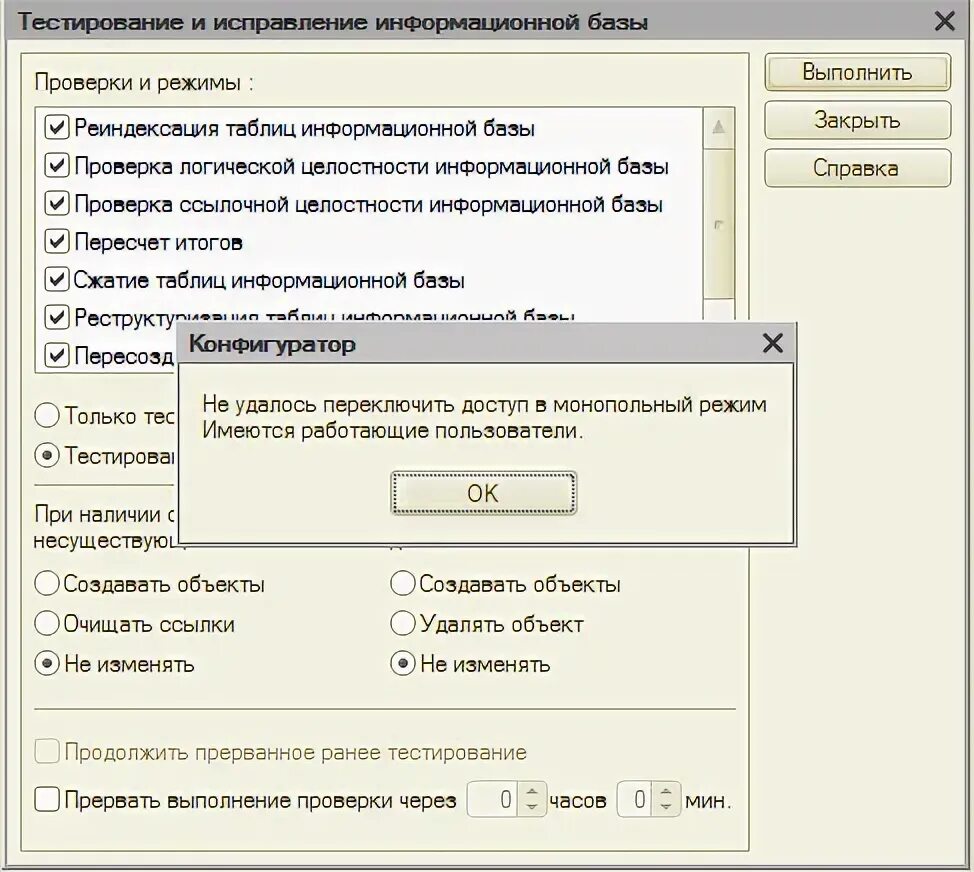Toggle the Пересчет итогов checkbox
Image resolution: width=974 pixels, height=872 pixels.
pos(57,242)
